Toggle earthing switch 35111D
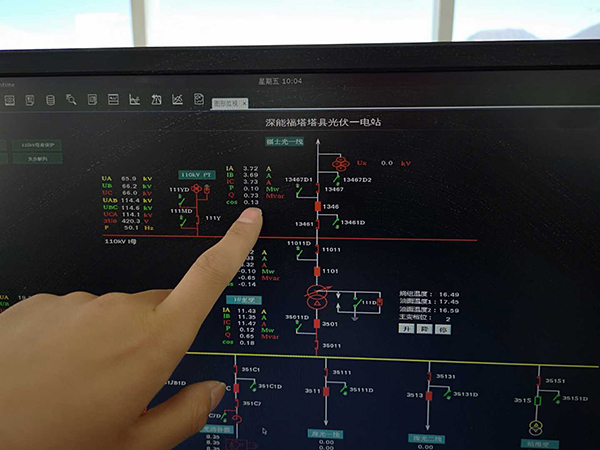 coord(344,390)
